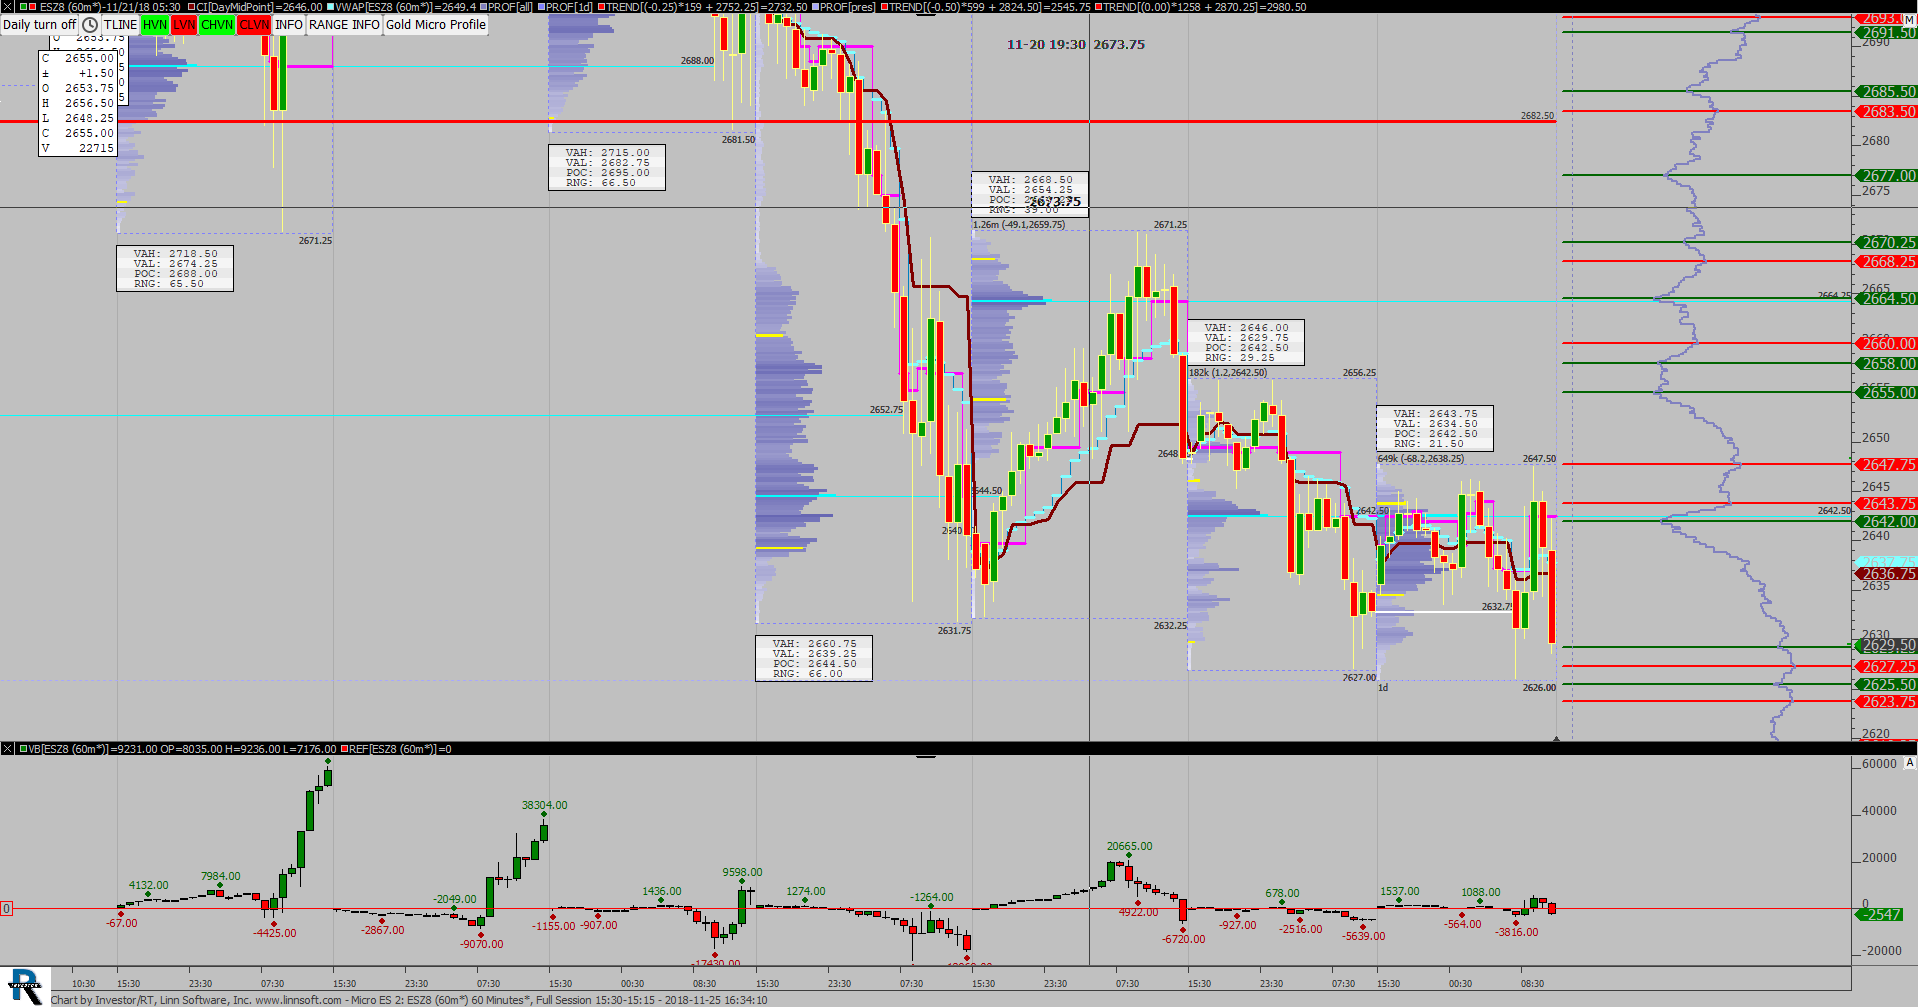Click the 38304.00 peak label in lower pane
The width and height of the screenshot is (1918, 1007).
pyautogui.click(x=544, y=805)
